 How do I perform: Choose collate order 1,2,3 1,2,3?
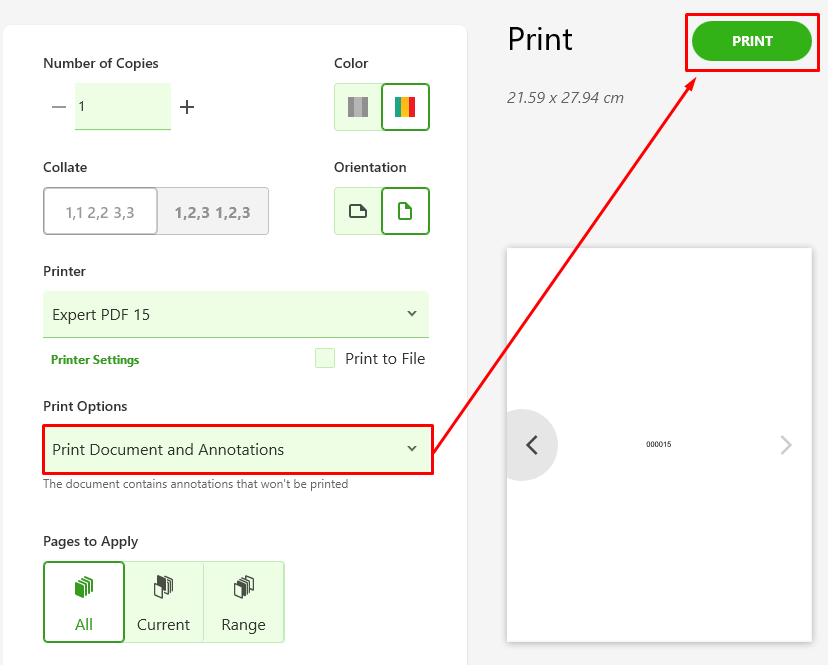213,211
